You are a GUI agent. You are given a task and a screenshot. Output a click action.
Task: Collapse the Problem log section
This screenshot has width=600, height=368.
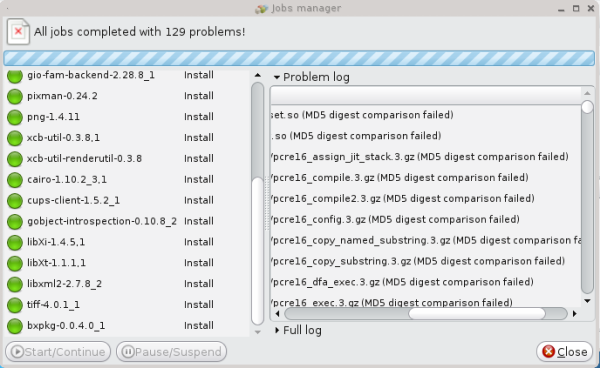coord(277,77)
